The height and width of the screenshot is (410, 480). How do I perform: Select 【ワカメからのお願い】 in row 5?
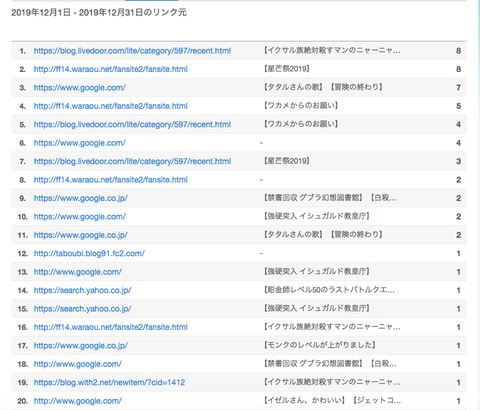pyautogui.click(x=301, y=124)
